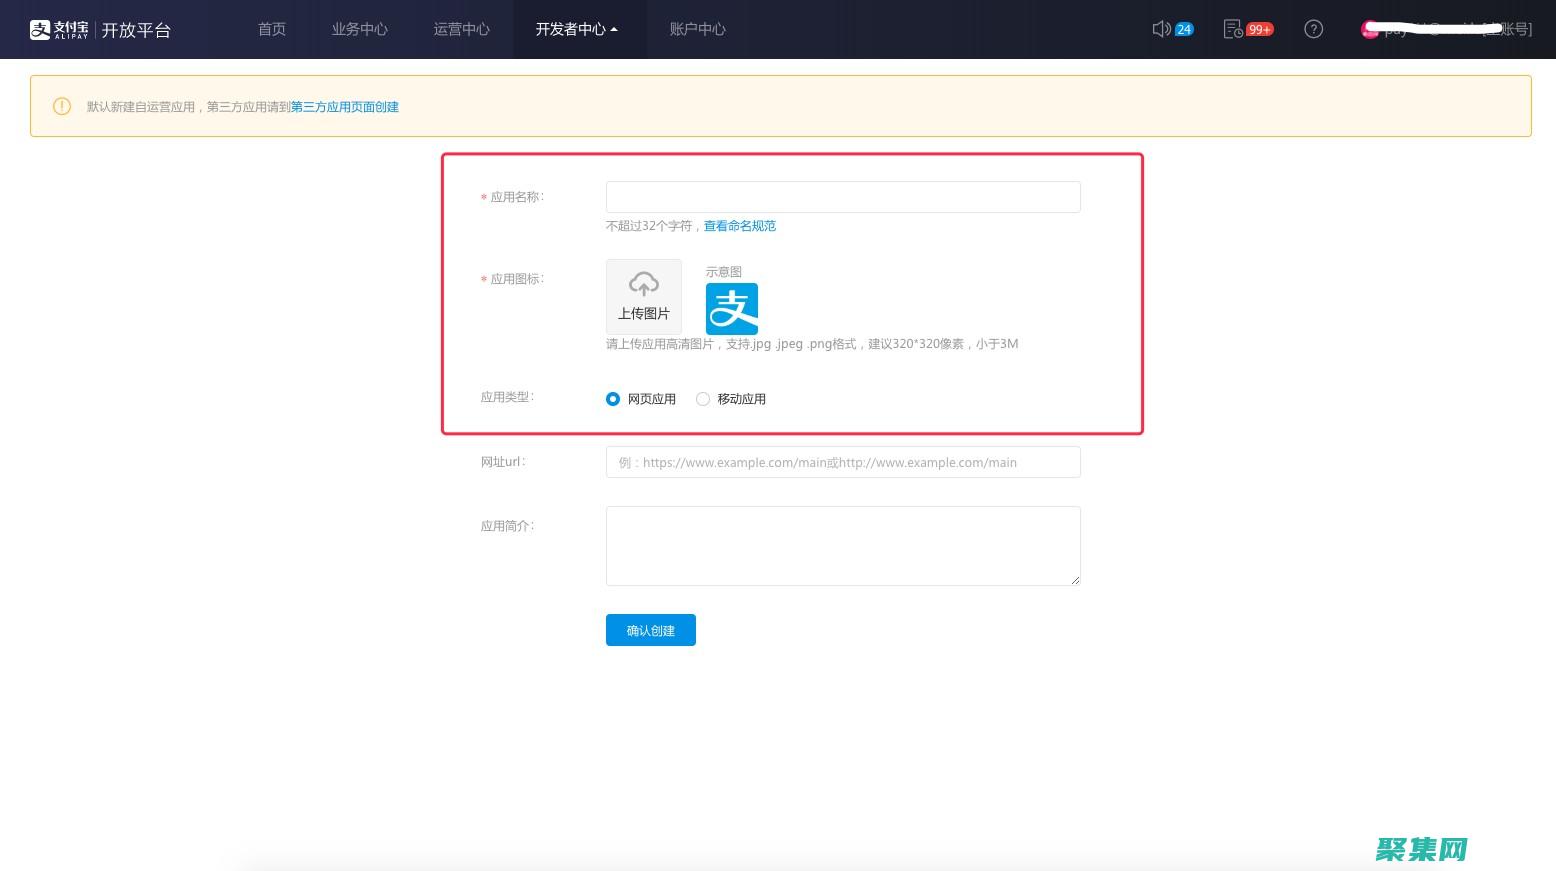
Task: Click the Alipay logo in the header
Action: tap(59, 30)
